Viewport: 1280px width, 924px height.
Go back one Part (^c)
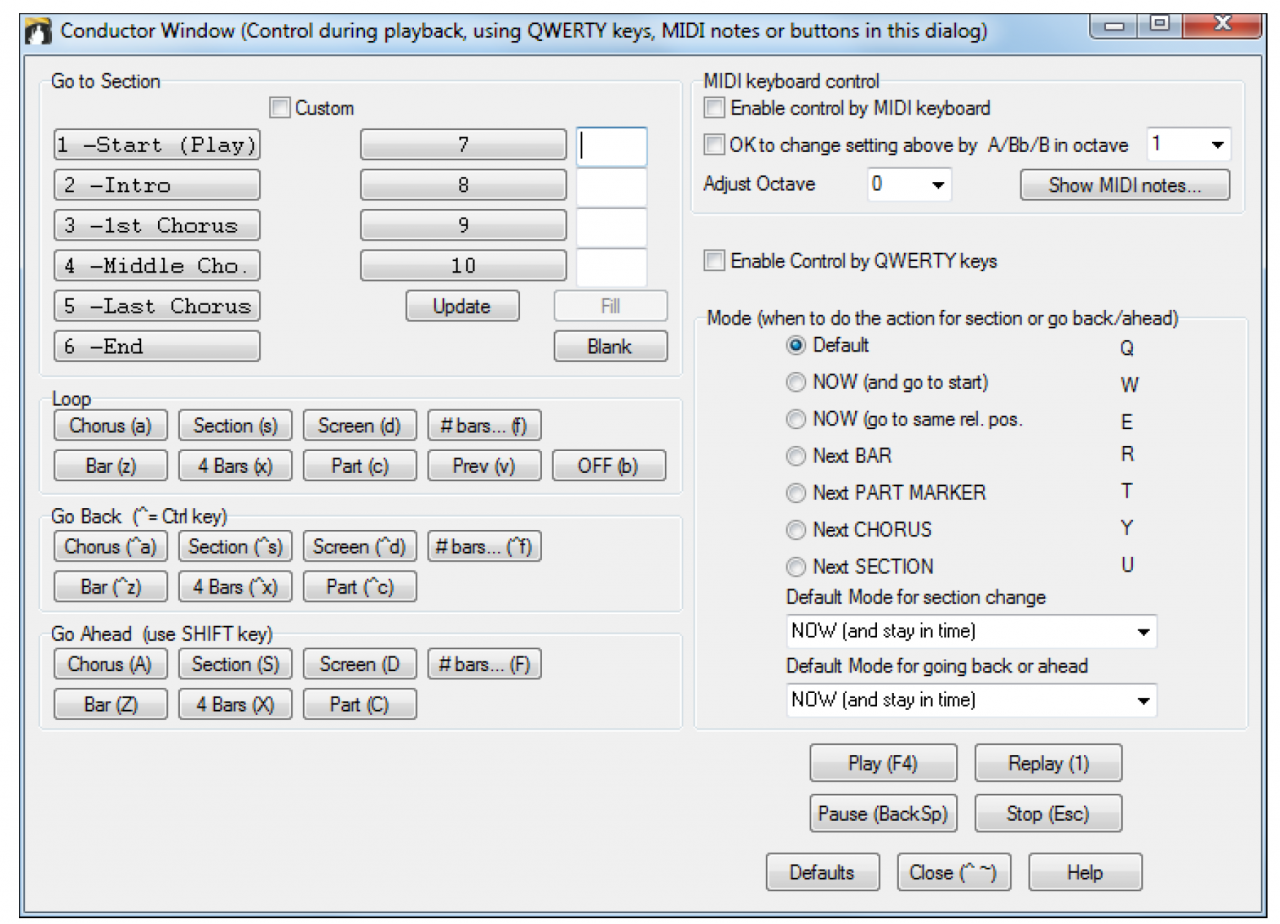(x=360, y=586)
